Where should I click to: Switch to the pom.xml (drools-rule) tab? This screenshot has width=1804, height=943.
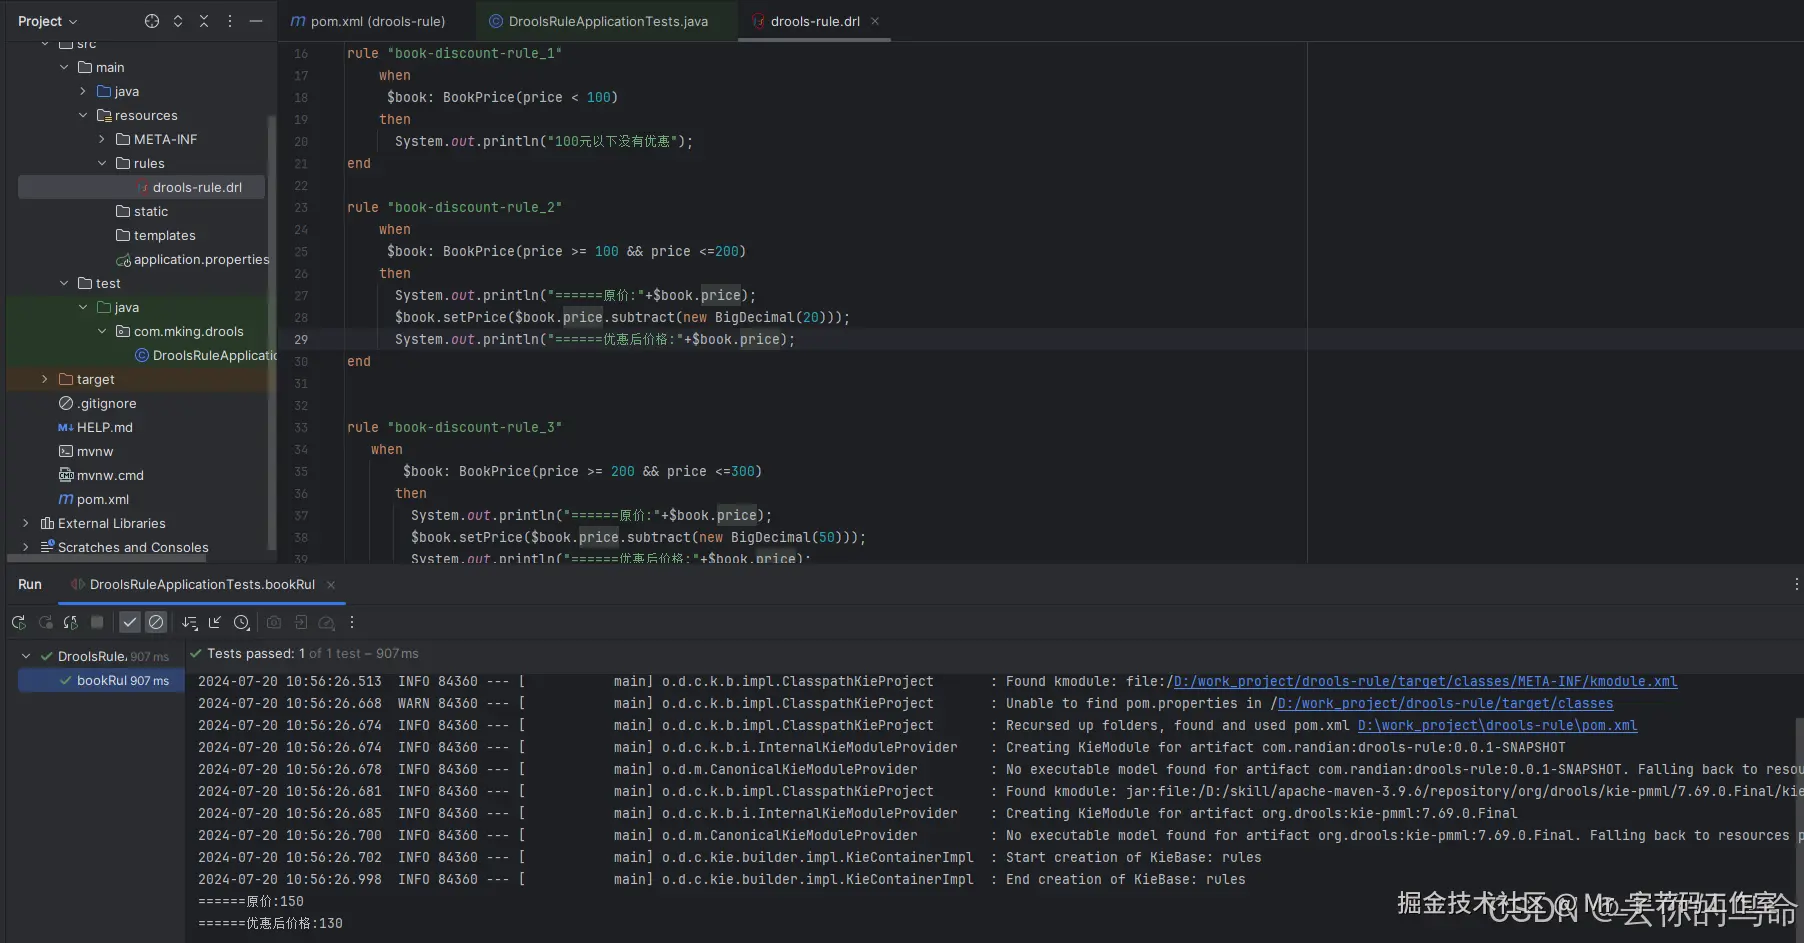367,21
